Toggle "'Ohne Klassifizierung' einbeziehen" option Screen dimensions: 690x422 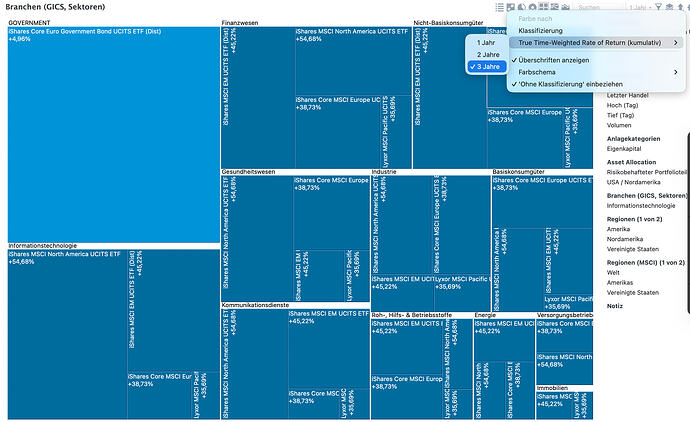[x=570, y=84]
